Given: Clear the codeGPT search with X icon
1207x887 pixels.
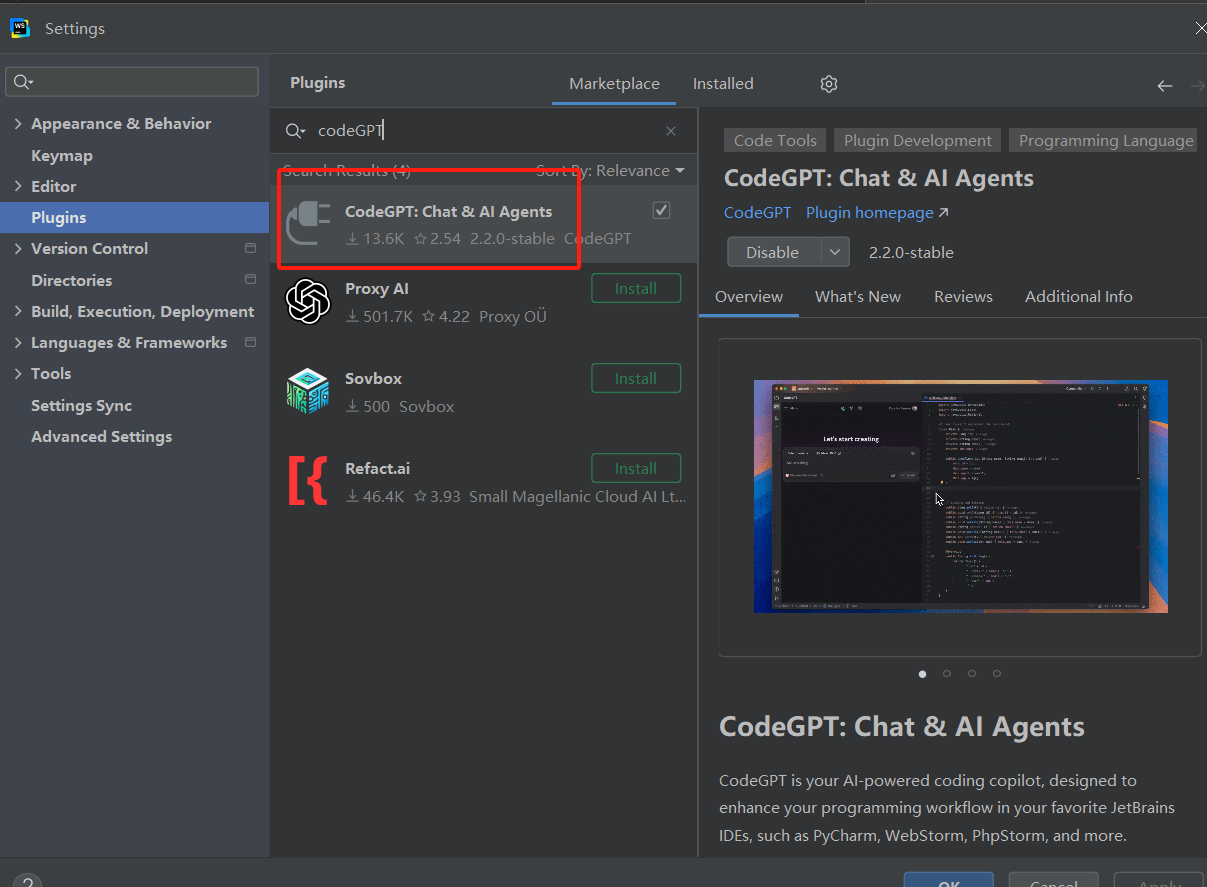Looking at the screenshot, I should (x=671, y=131).
